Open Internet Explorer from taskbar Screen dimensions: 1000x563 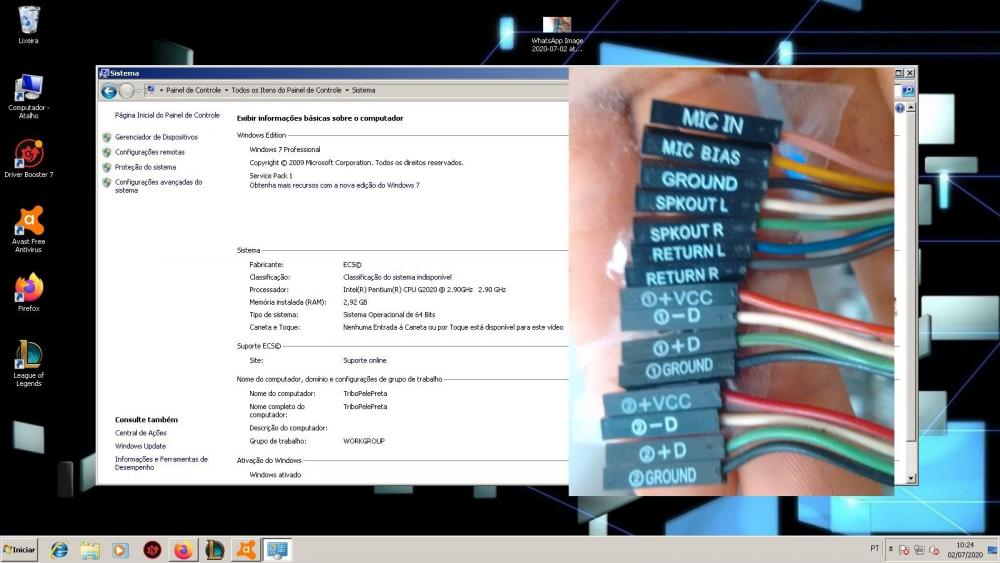pyautogui.click(x=59, y=550)
